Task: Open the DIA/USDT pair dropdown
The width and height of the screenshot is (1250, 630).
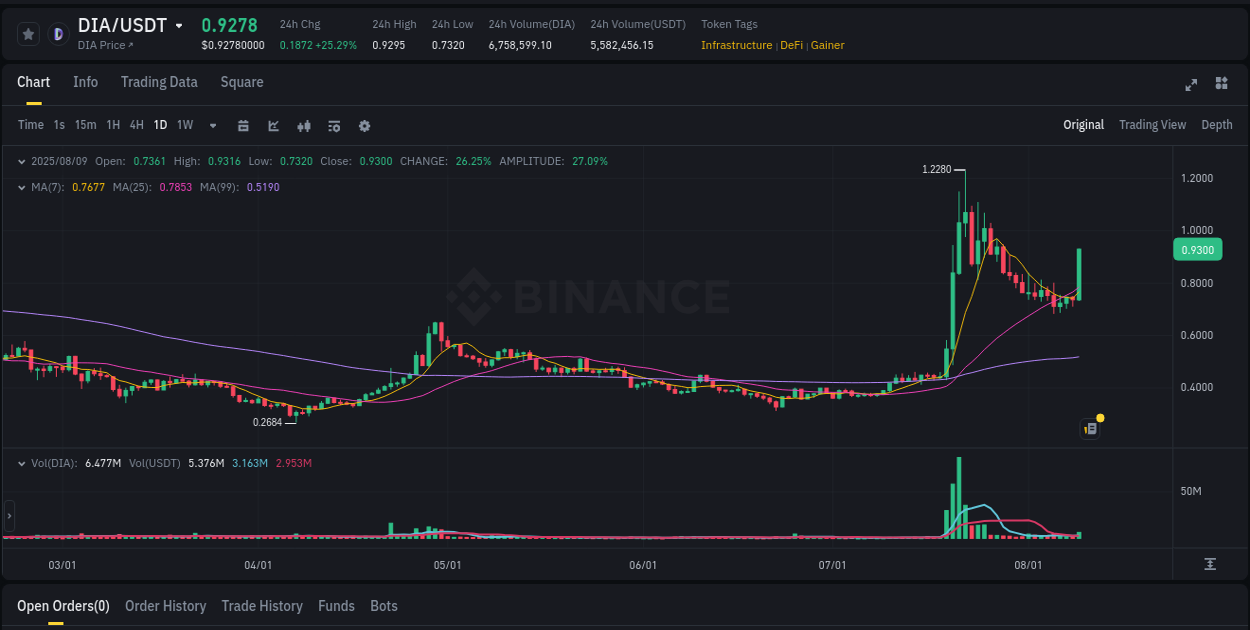Action: tap(180, 26)
